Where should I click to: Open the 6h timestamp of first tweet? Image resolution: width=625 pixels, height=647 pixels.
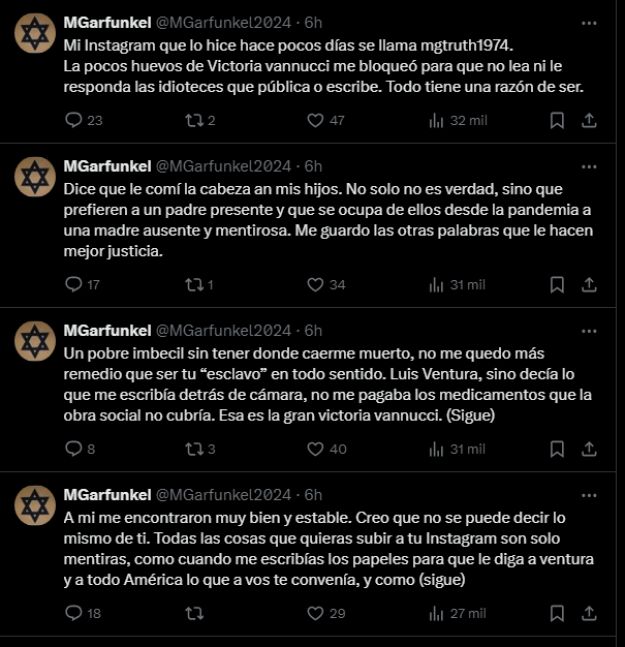click(x=313, y=22)
